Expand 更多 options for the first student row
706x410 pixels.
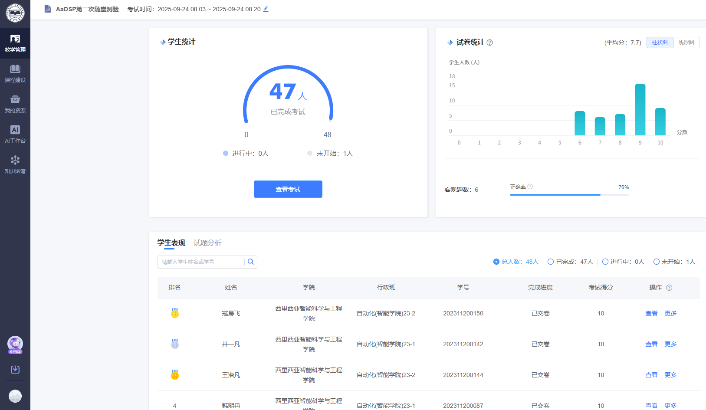(x=671, y=314)
